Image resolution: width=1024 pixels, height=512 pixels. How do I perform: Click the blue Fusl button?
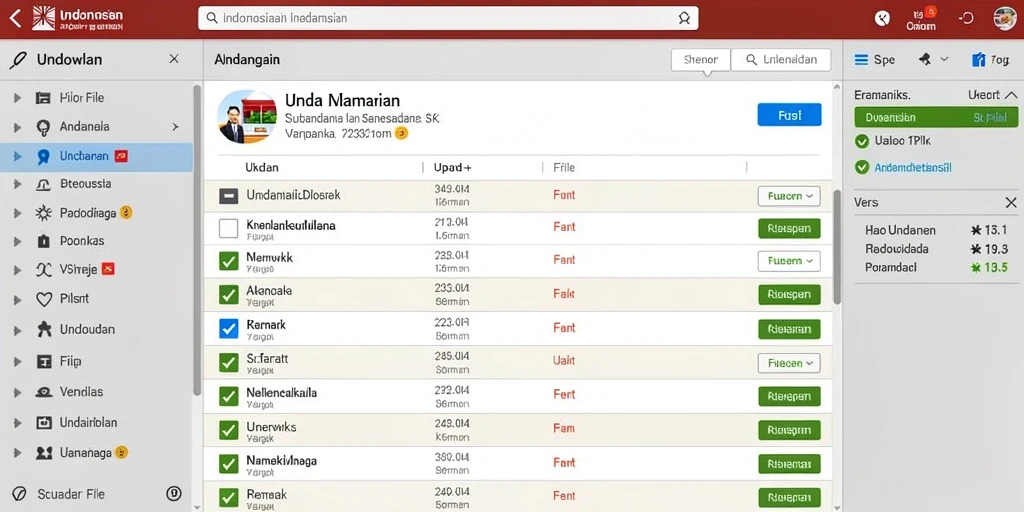click(x=789, y=115)
